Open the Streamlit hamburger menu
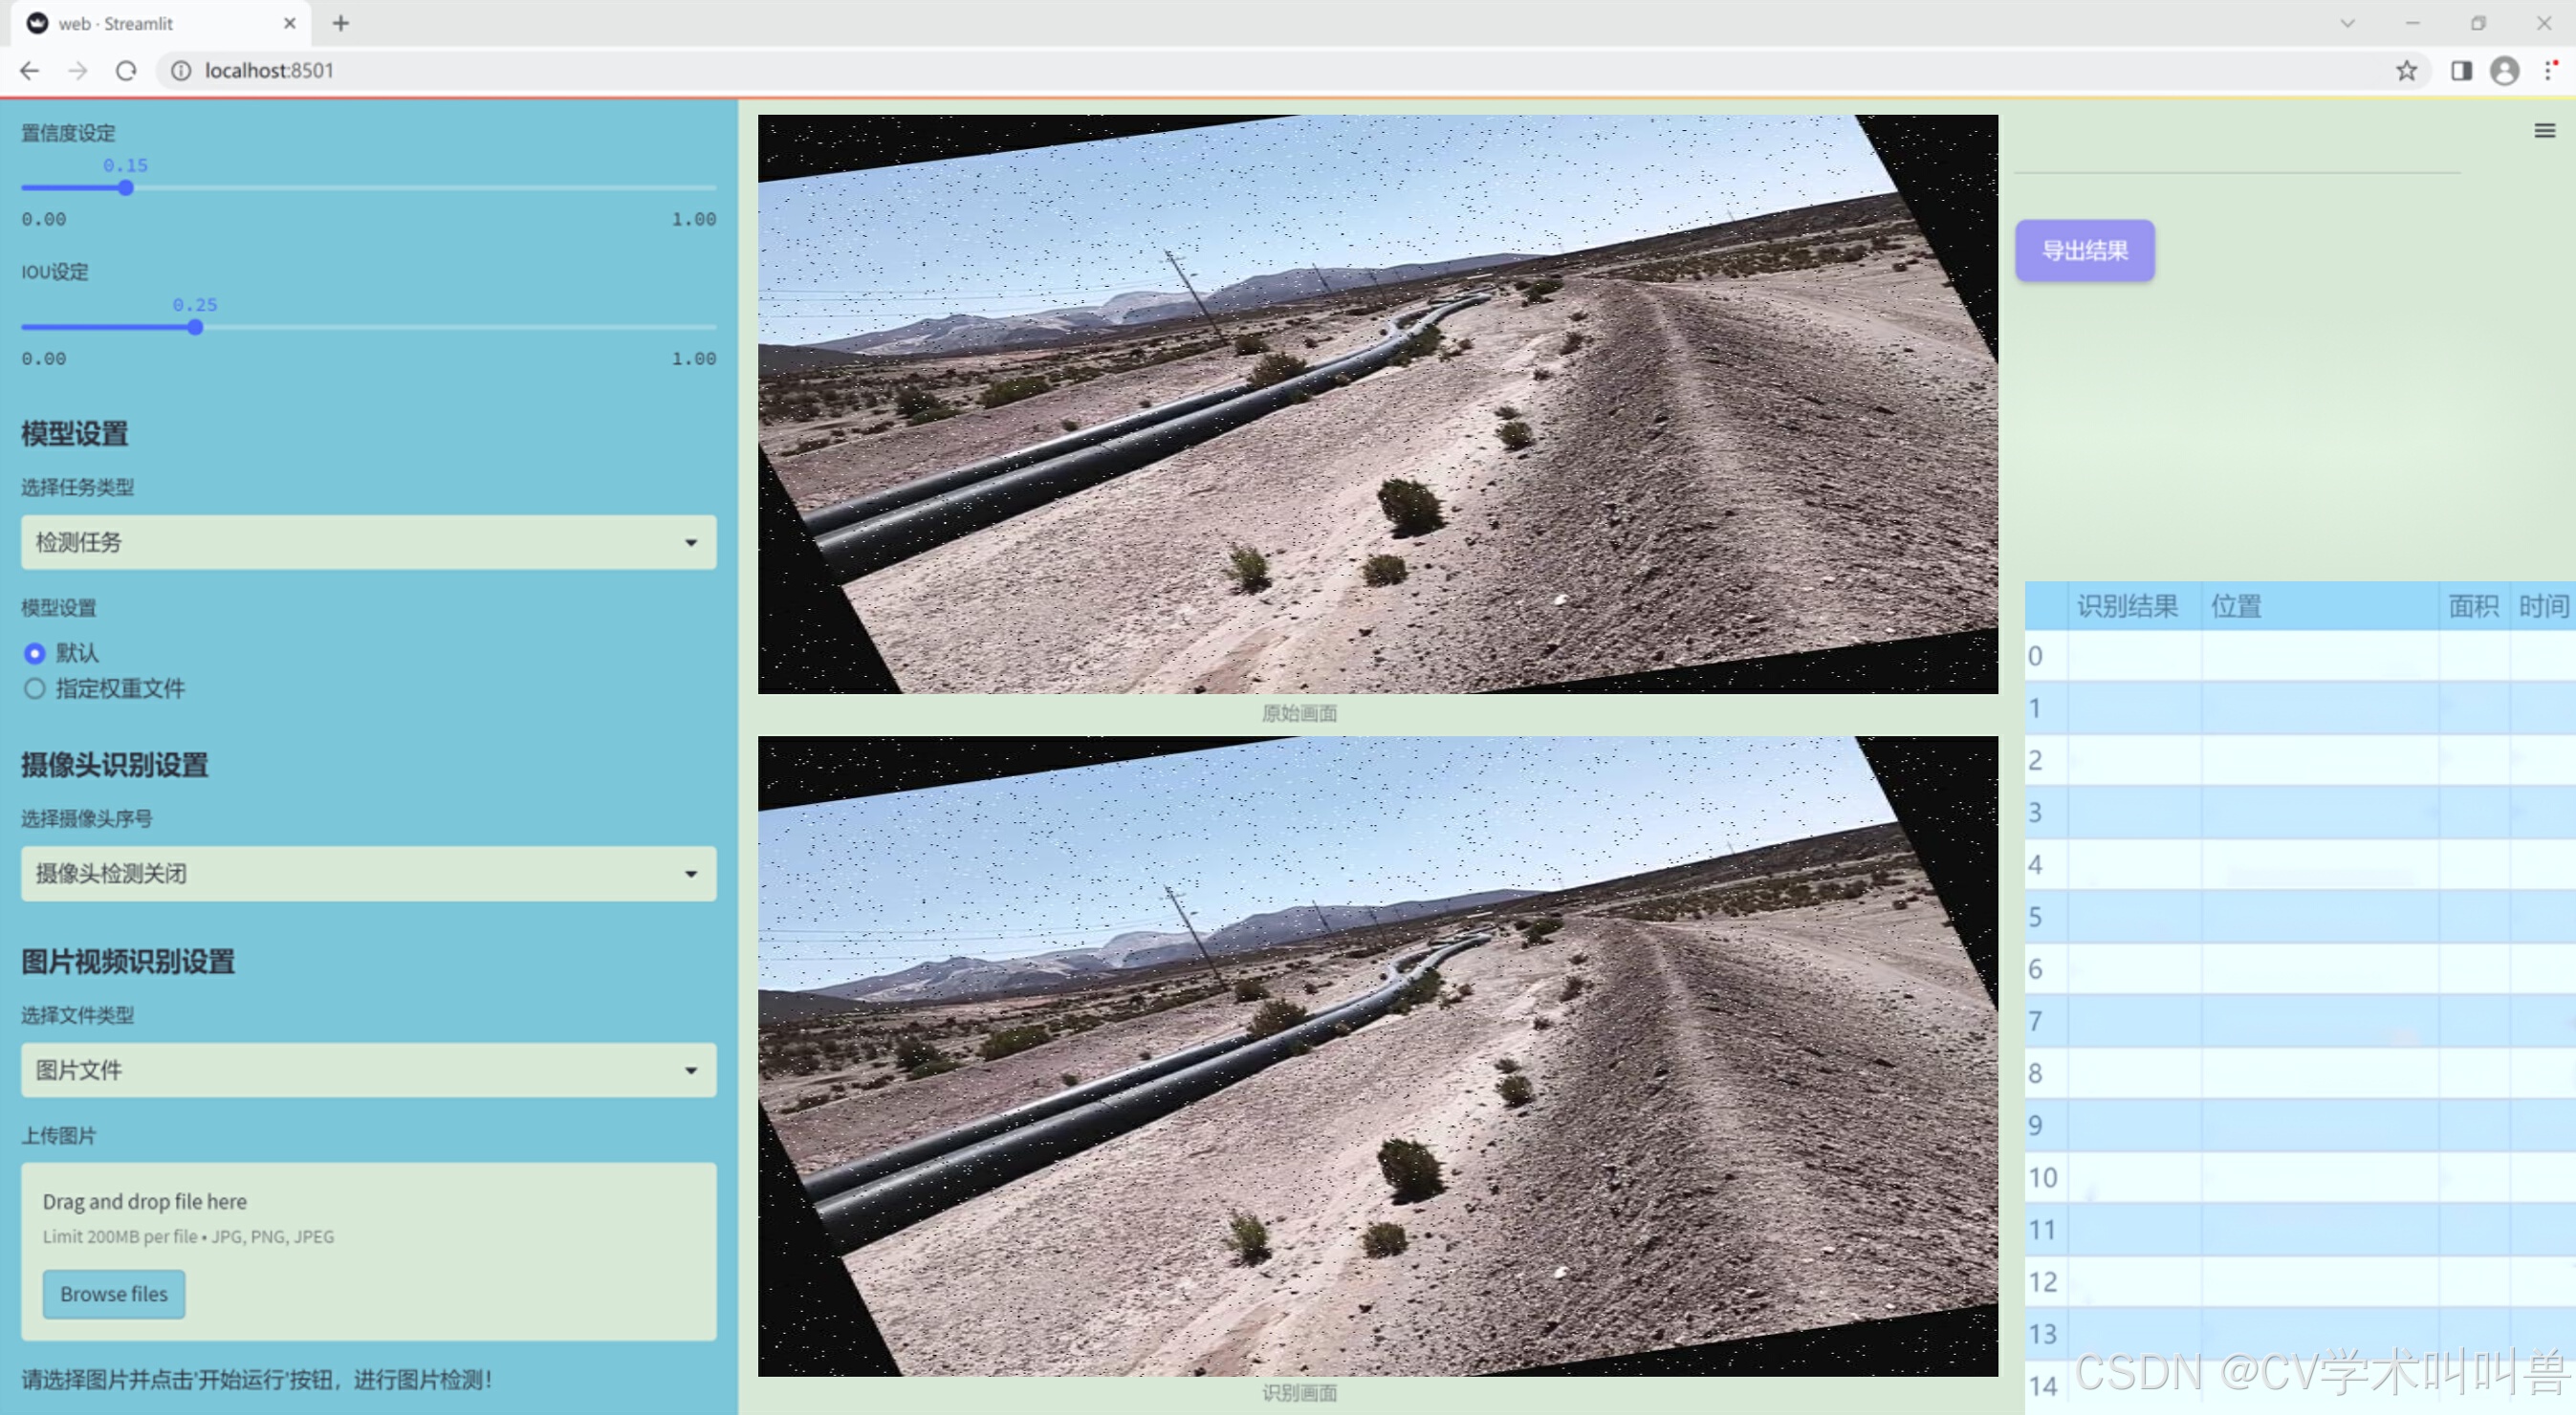The width and height of the screenshot is (2576, 1415). [2544, 131]
